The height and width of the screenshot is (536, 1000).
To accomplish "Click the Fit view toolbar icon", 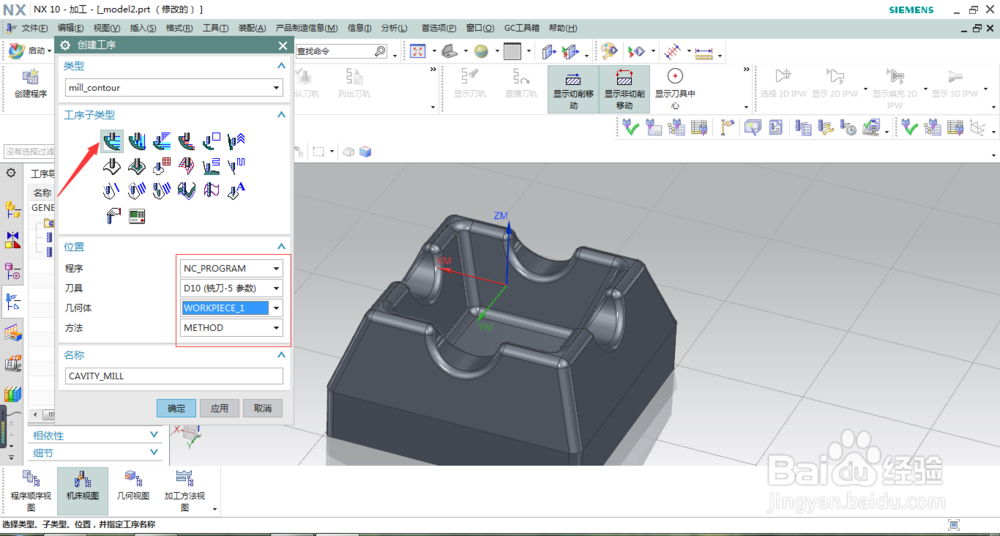I will click(x=418, y=51).
